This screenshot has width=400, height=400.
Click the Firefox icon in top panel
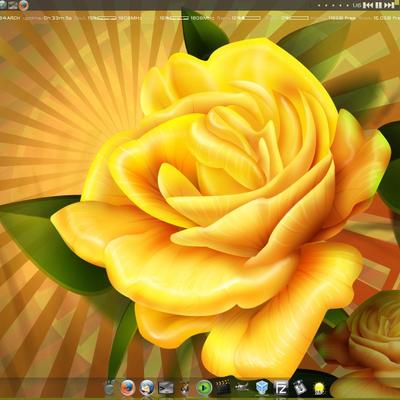point(24,5)
